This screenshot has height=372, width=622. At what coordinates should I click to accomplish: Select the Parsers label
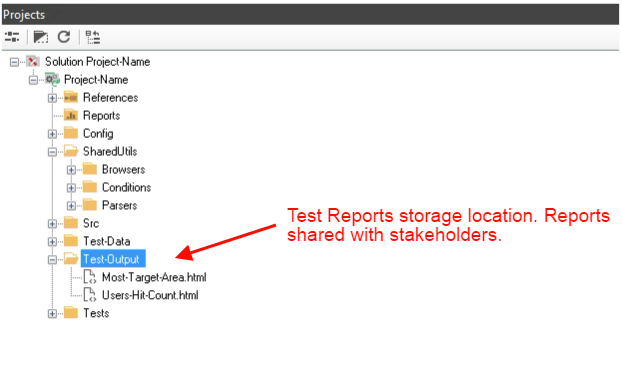119,205
